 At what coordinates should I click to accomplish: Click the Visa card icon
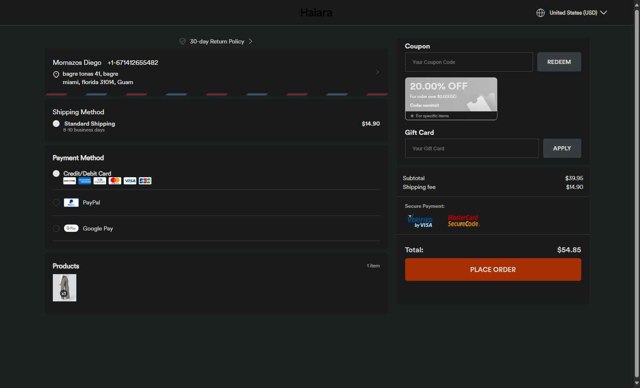click(130, 181)
